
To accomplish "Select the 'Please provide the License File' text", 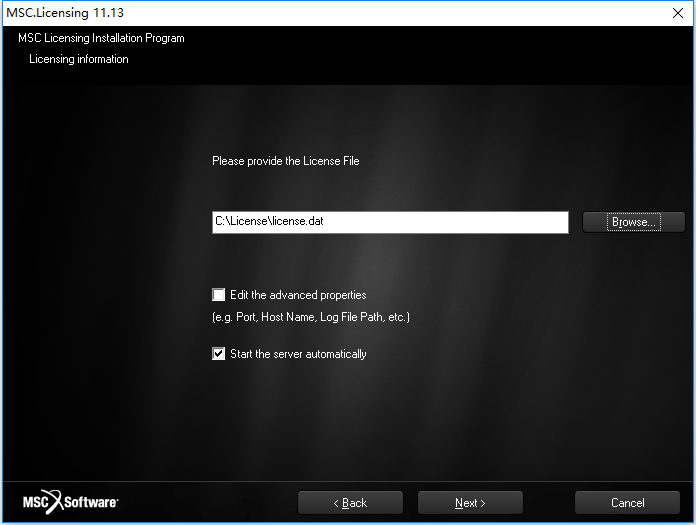I will pos(285,161).
